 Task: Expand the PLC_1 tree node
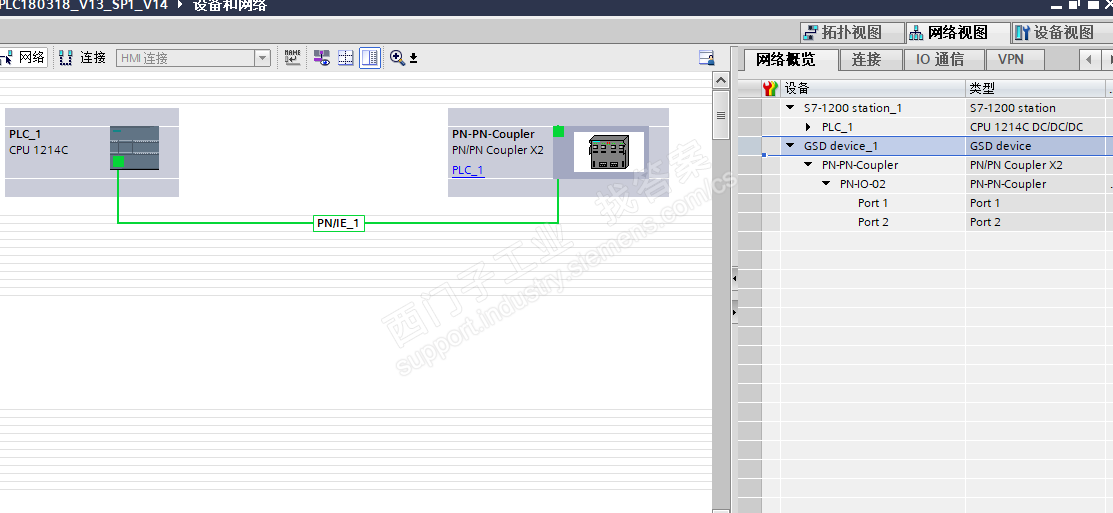pos(808,127)
